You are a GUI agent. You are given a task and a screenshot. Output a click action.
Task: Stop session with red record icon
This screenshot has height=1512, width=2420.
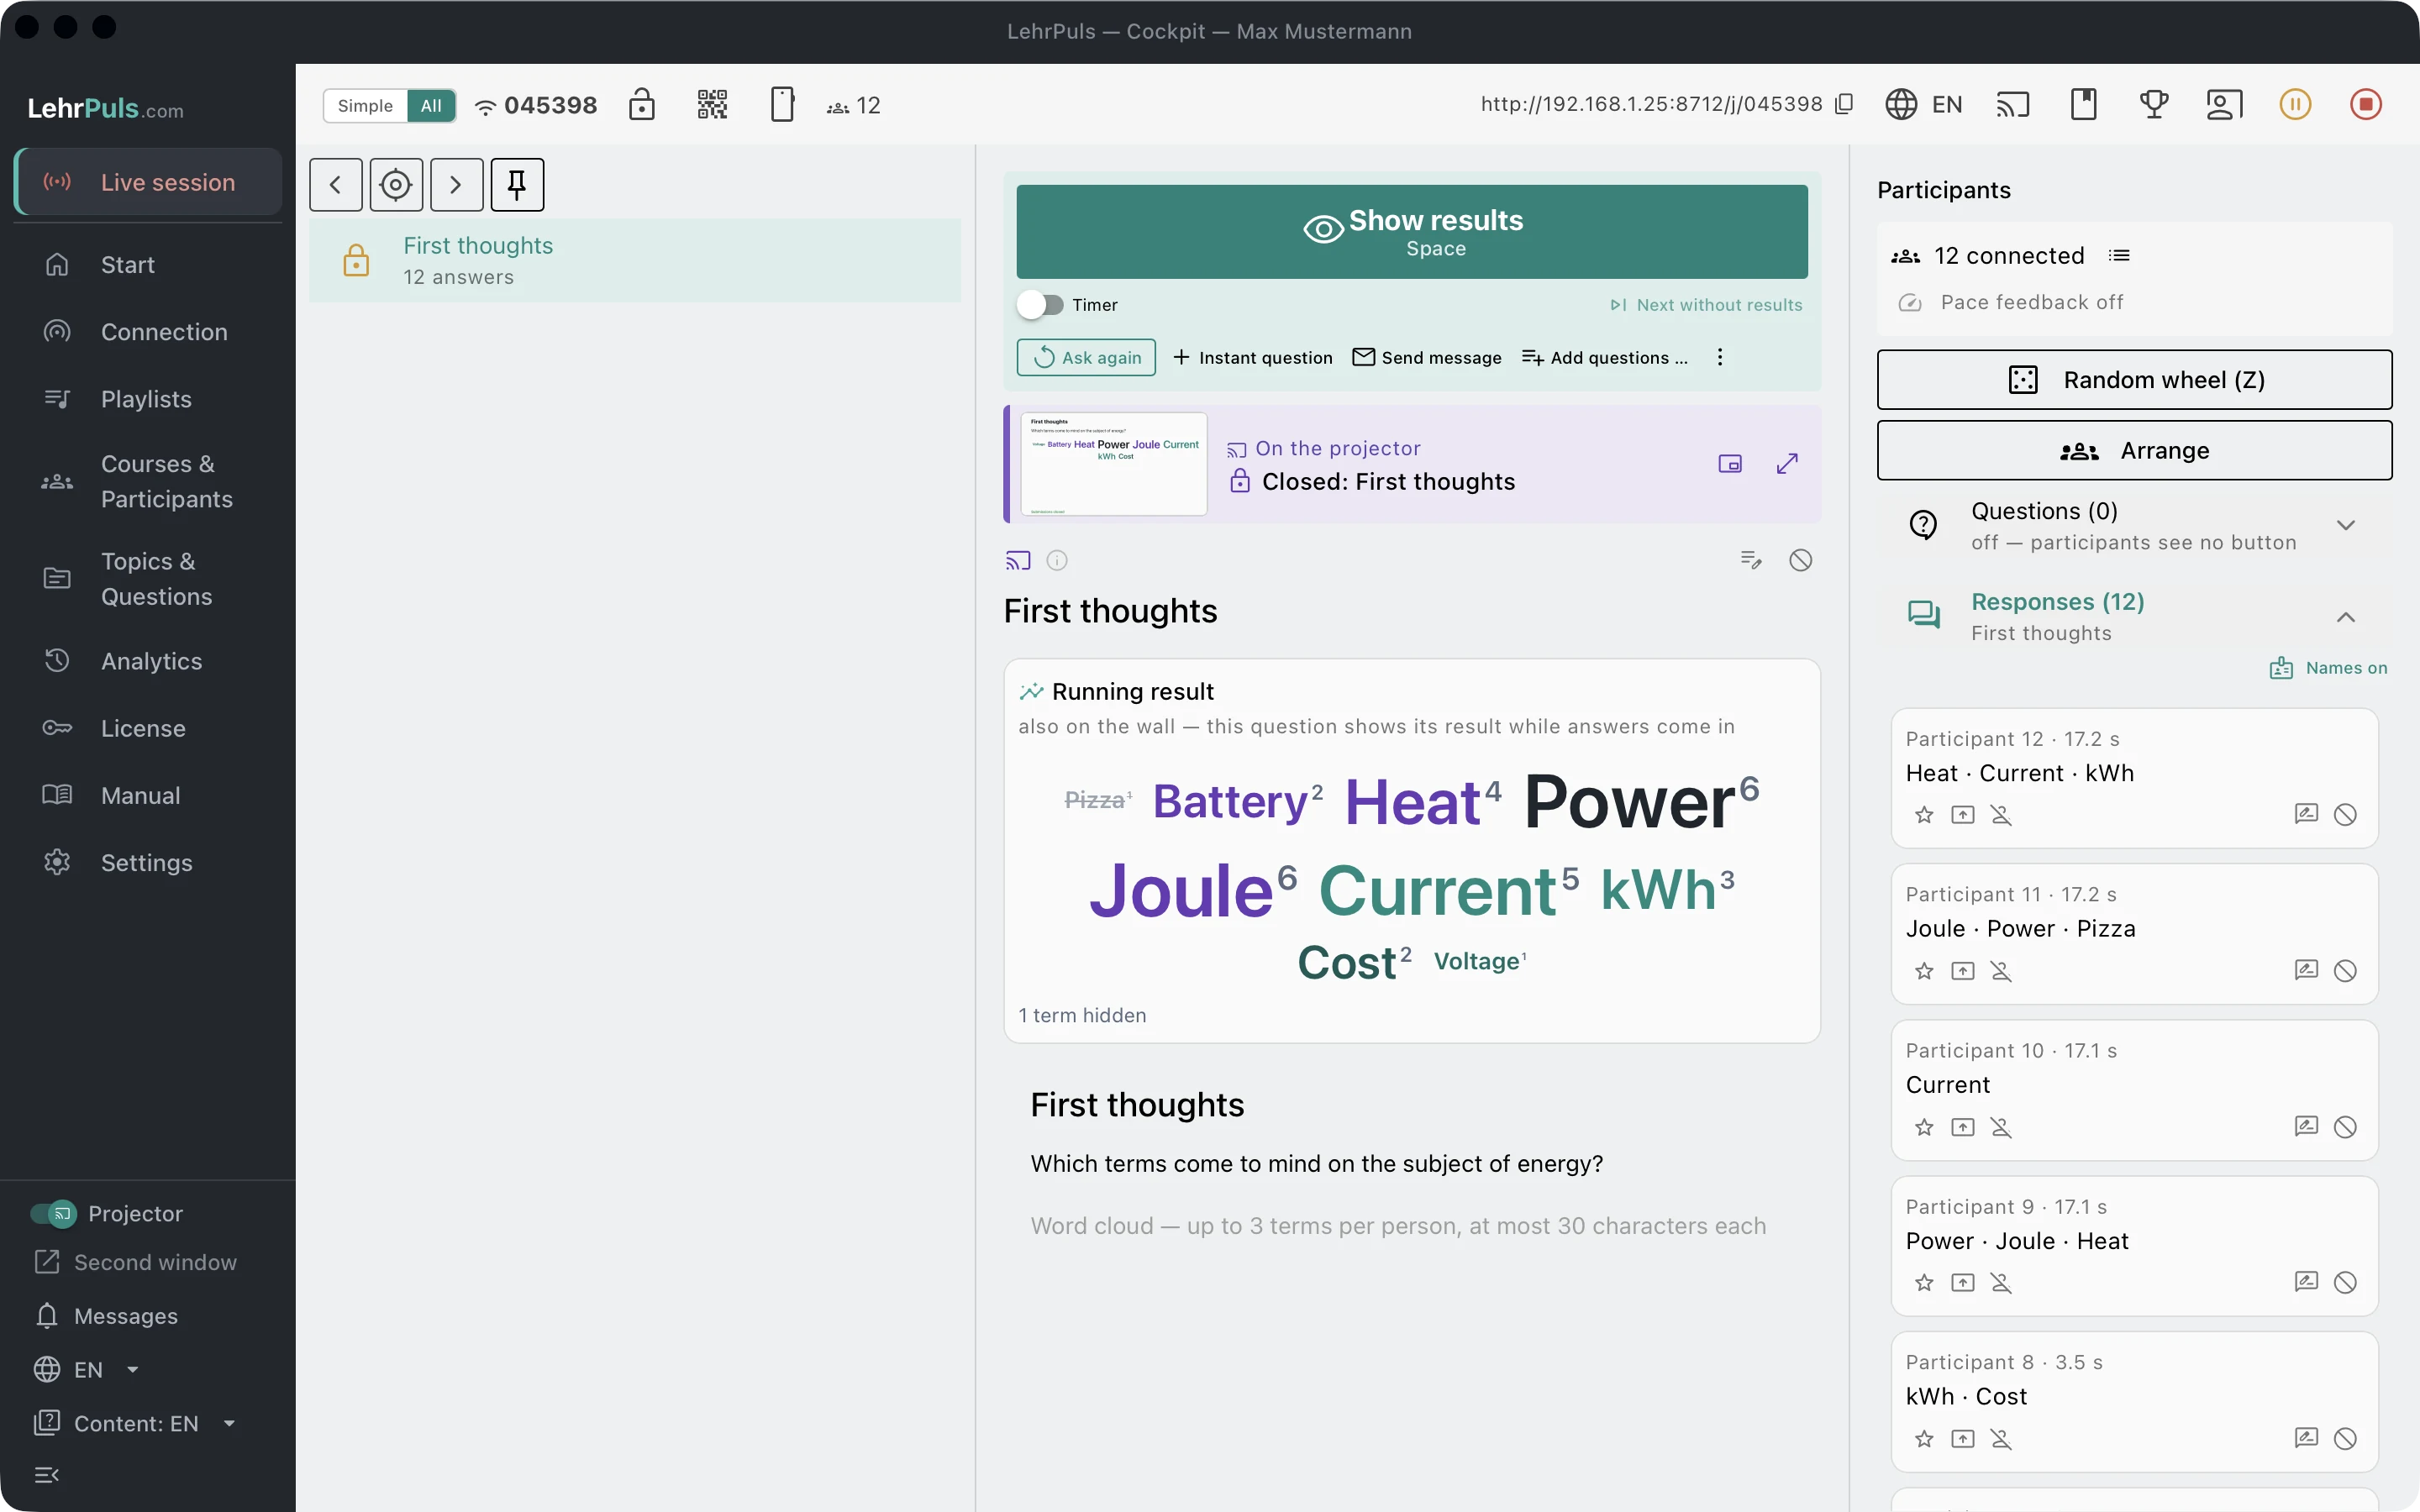[2365, 105]
